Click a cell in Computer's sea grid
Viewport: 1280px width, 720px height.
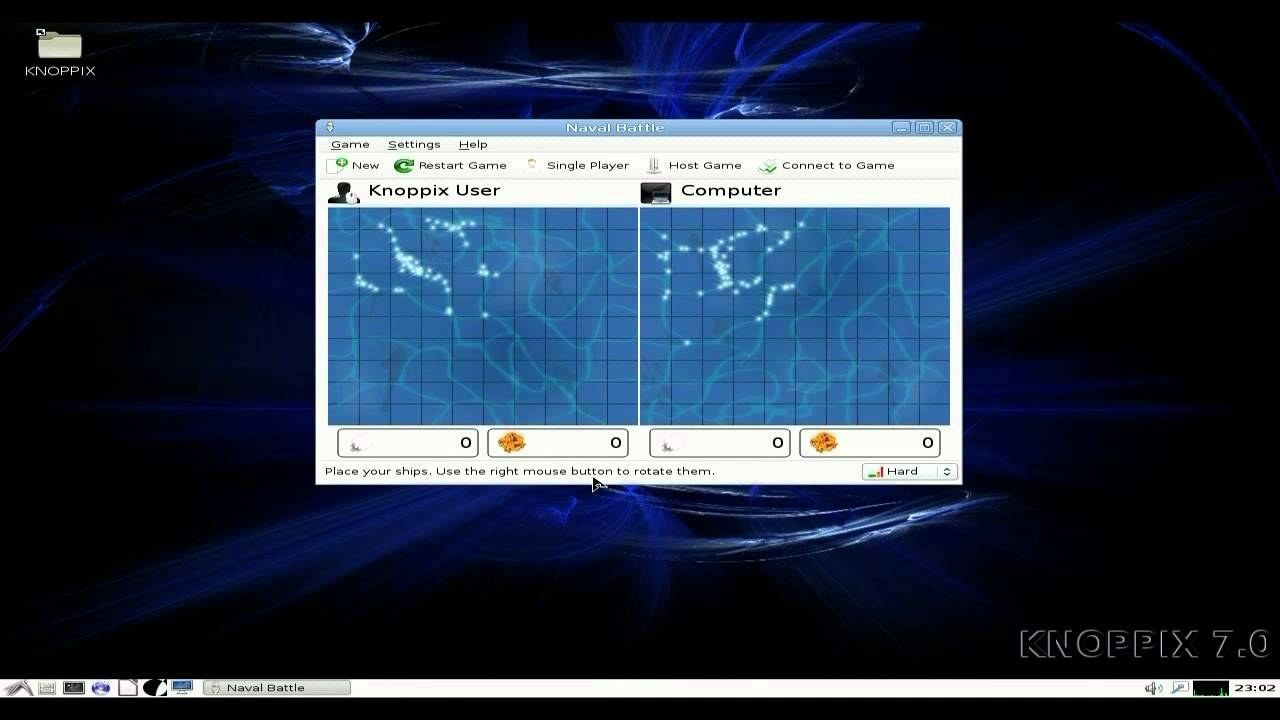(795, 316)
